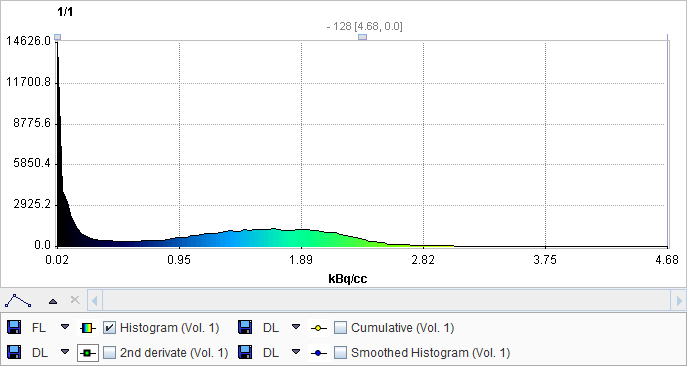Click the horizontal scrollbar track
Screen dimensions: 687x366
click(386, 301)
